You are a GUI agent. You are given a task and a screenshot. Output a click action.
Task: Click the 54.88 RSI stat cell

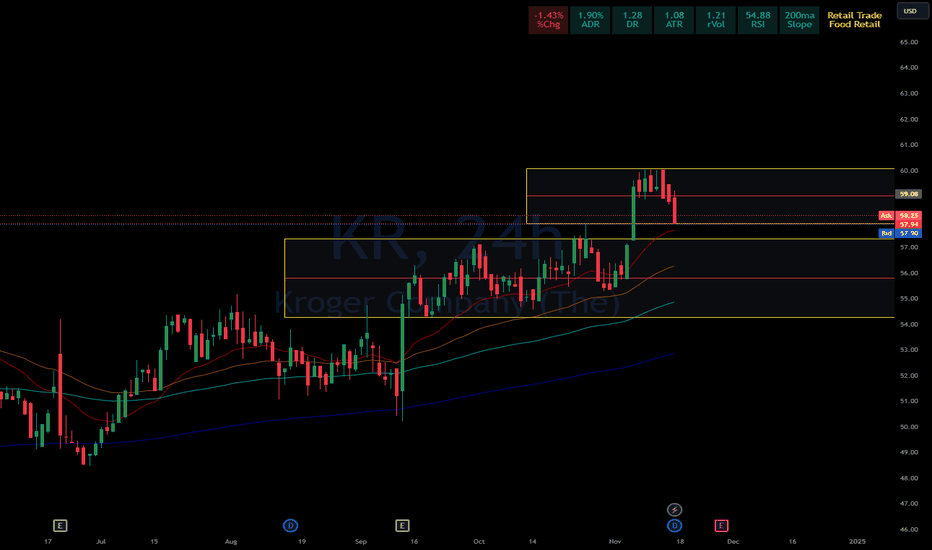click(758, 20)
